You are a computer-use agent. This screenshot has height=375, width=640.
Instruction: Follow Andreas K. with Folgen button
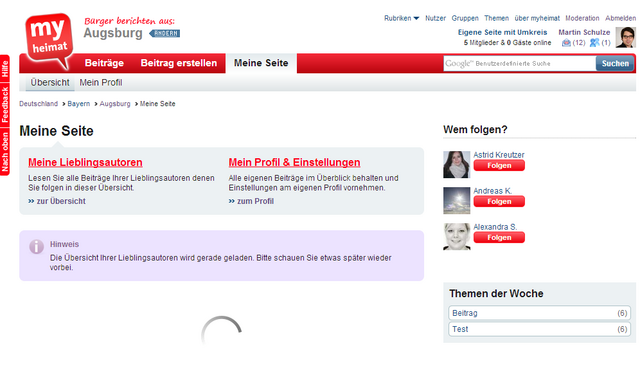click(499, 202)
